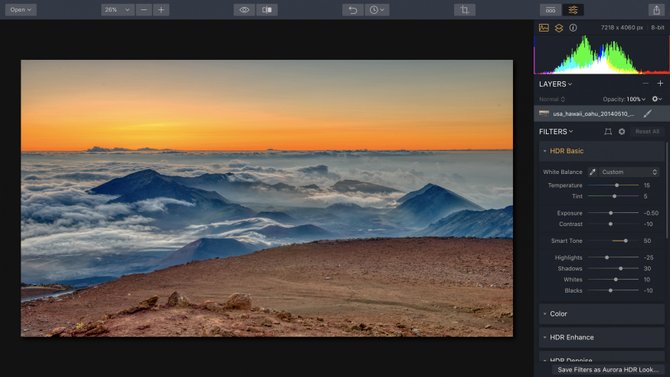
Task: Open the Normal blend mode dropdown
Action: pyautogui.click(x=552, y=99)
